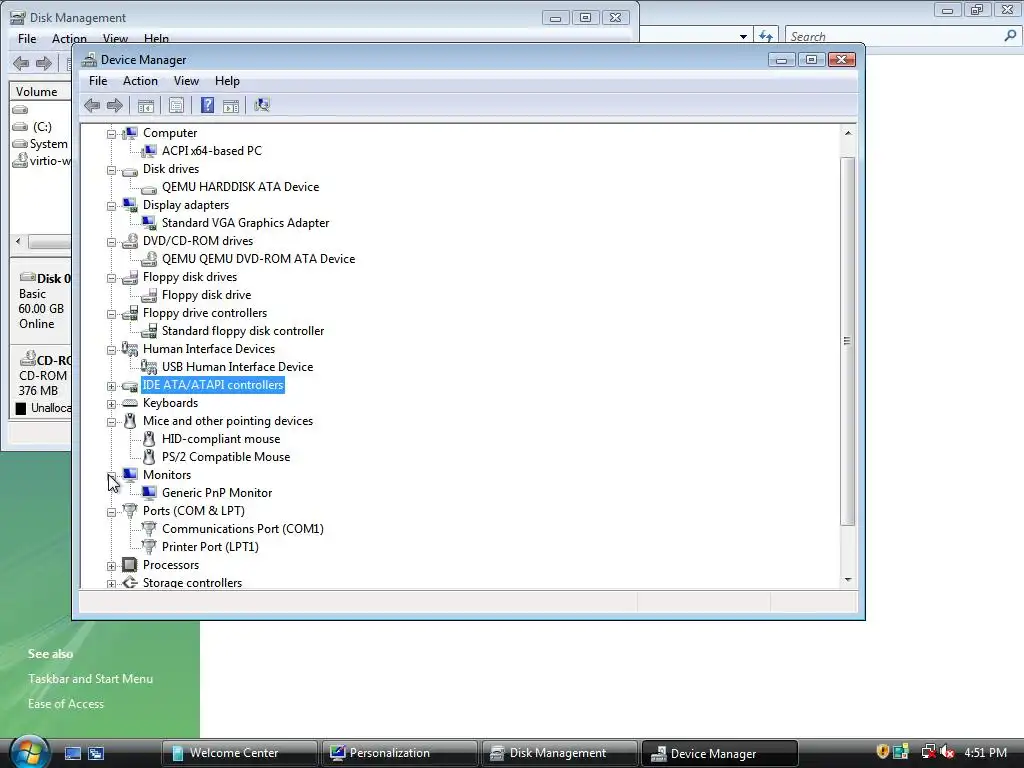Click the Device Manager taskbar button
Viewport: 1024px width, 768px height.
pos(719,753)
